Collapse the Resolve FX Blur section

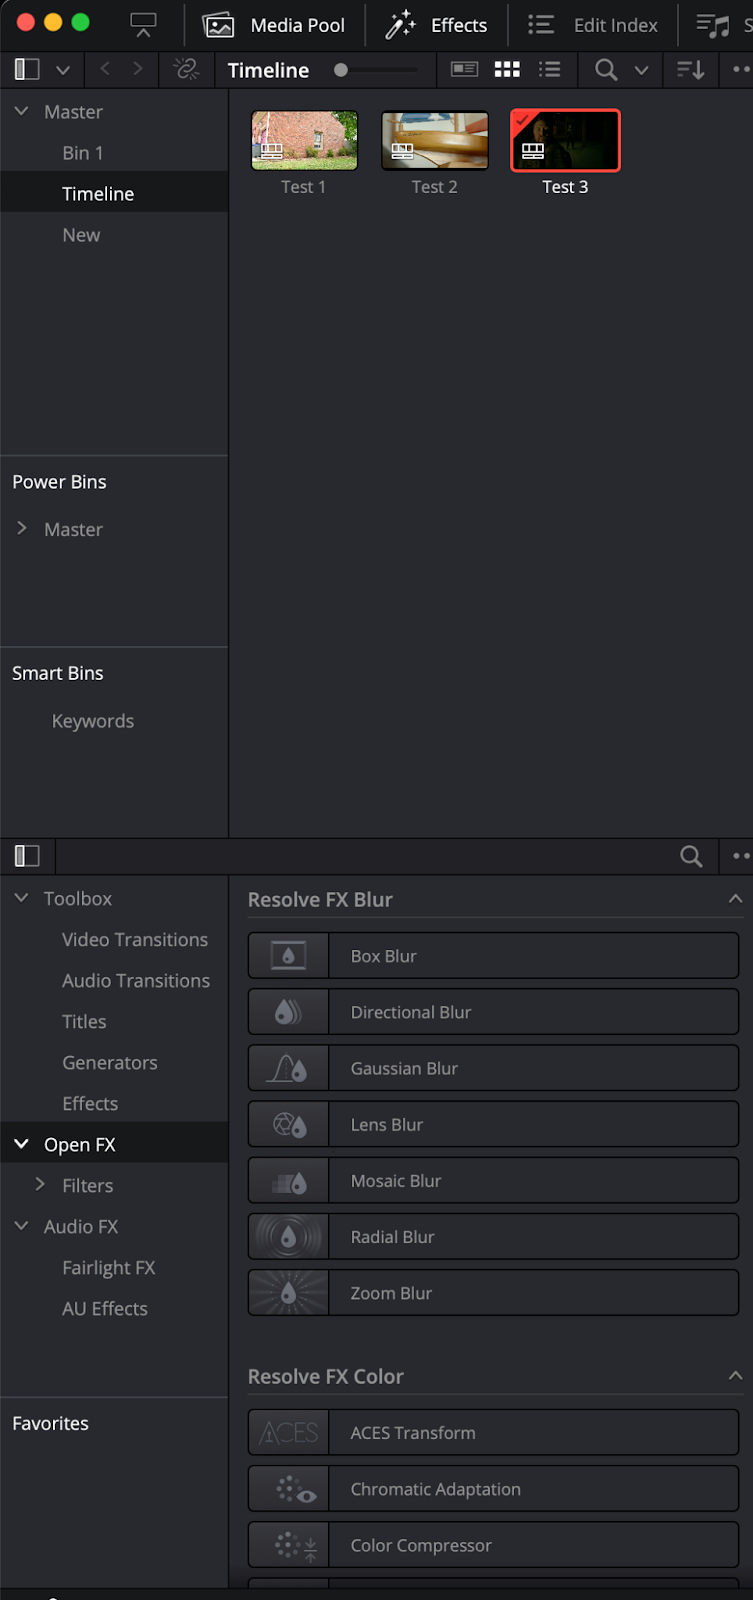click(736, 898)
